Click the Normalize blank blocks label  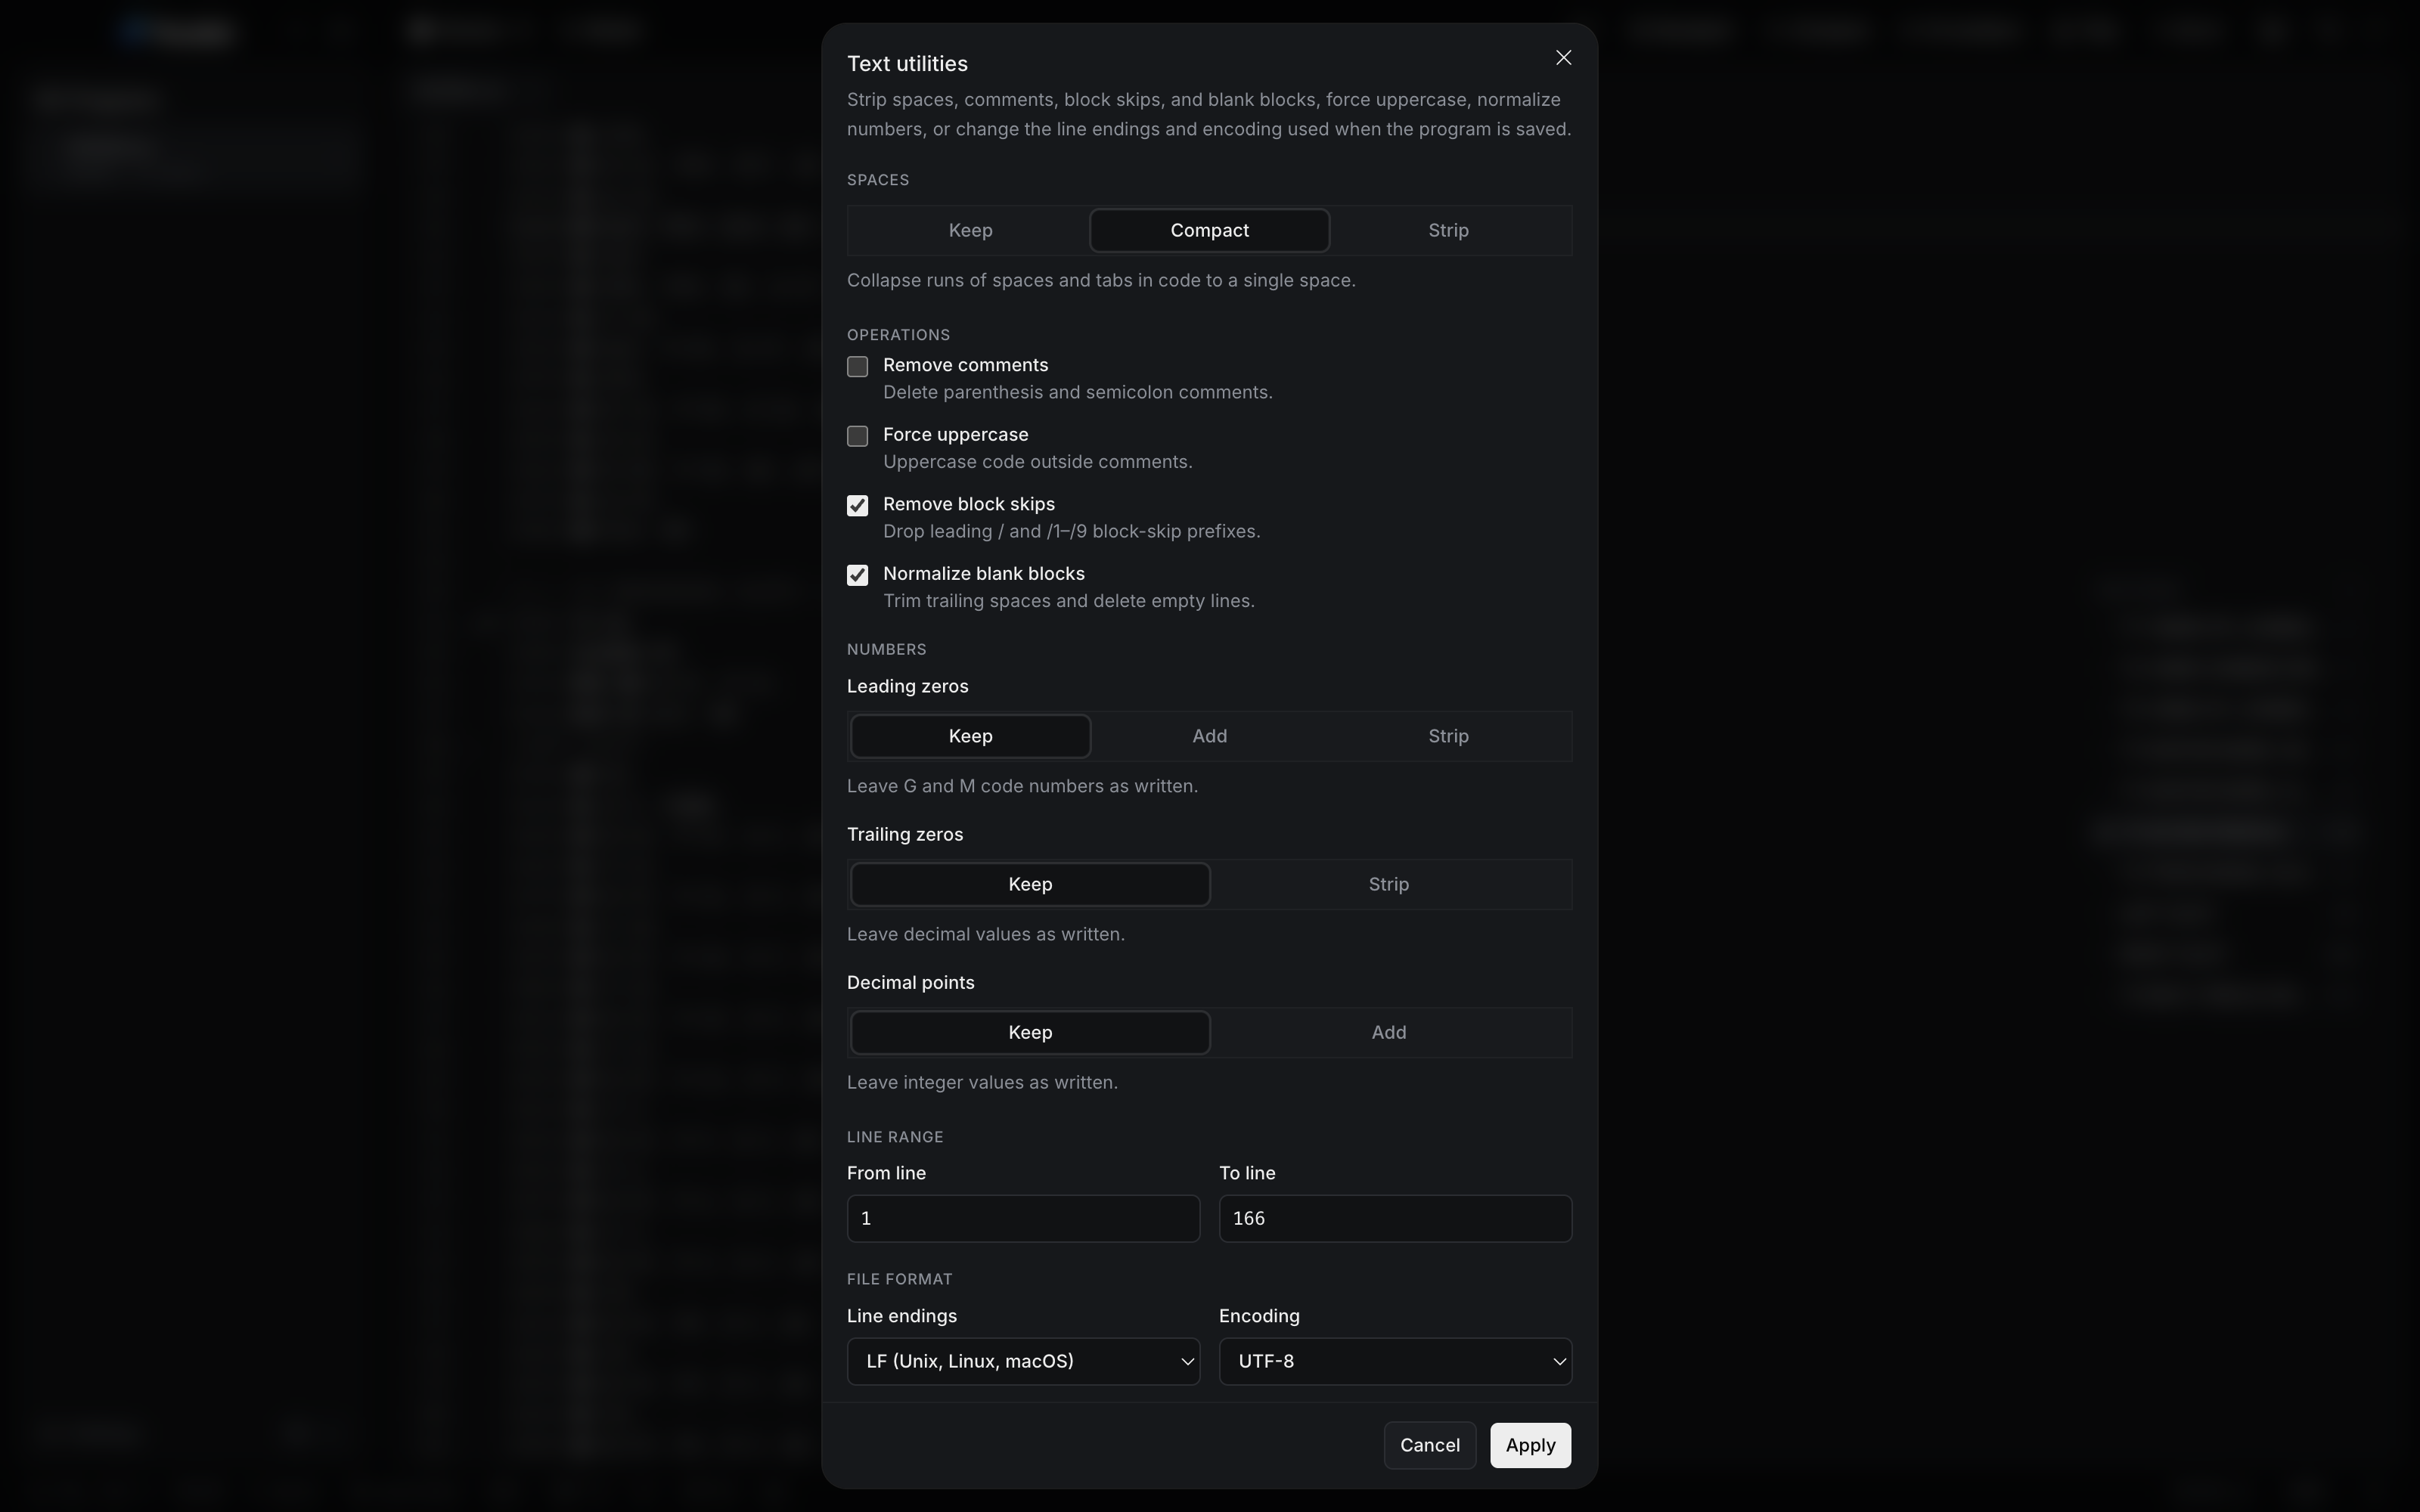pos(983,574)
